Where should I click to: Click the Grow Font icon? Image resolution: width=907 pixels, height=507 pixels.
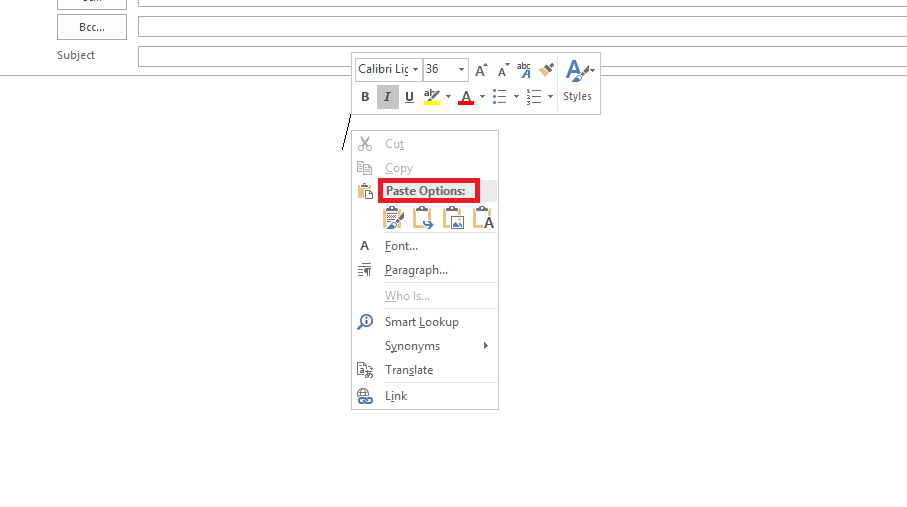tap(481, 70)
